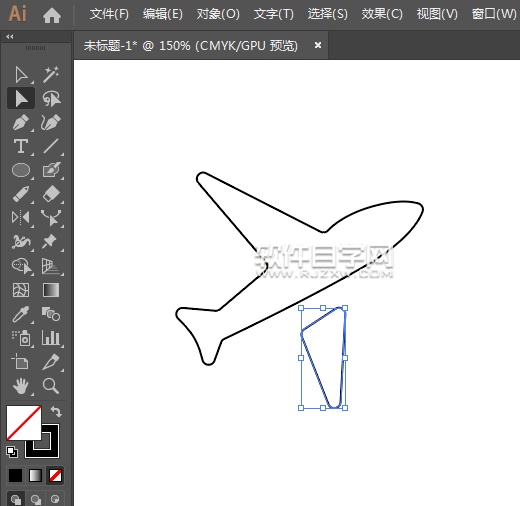Select the Ellipse tool
The width and height of the screenshot is (520, 506).
(x=21, y=170)
